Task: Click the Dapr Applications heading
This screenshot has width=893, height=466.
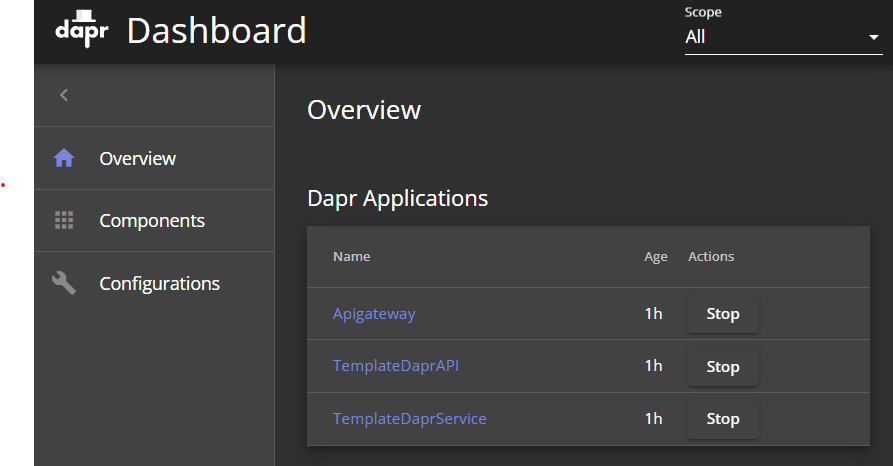Action: click(398, 199)
